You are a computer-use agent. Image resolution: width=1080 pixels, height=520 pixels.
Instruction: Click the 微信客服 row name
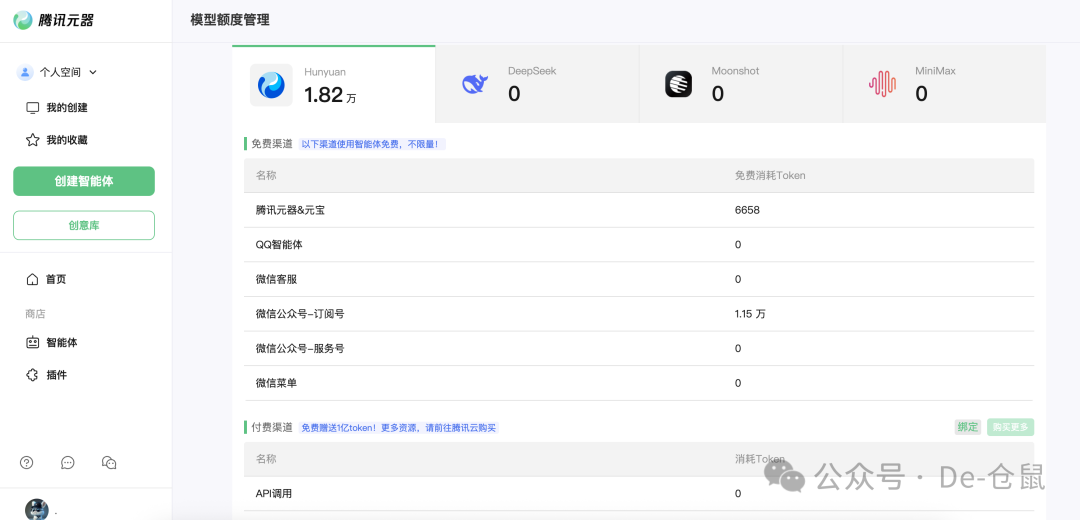276,279
